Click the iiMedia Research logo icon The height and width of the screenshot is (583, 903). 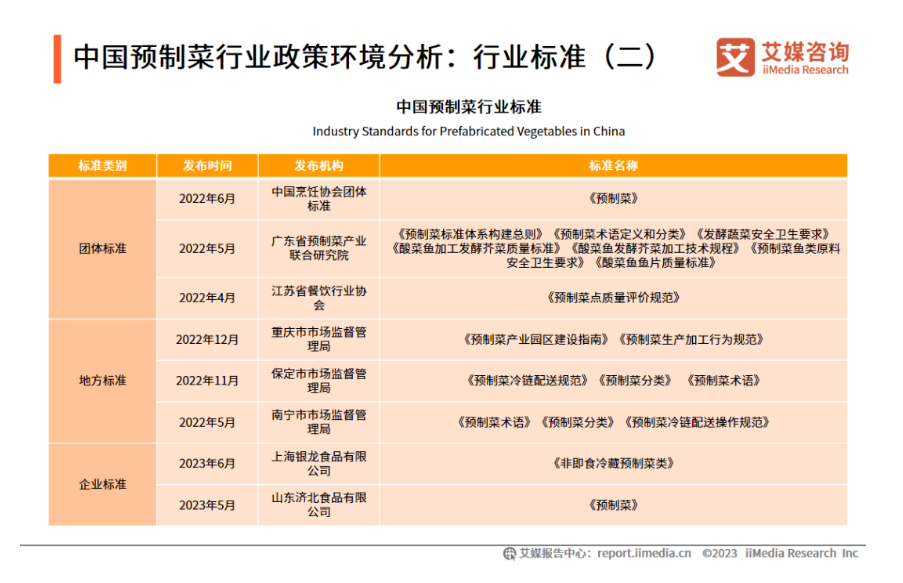735,57
